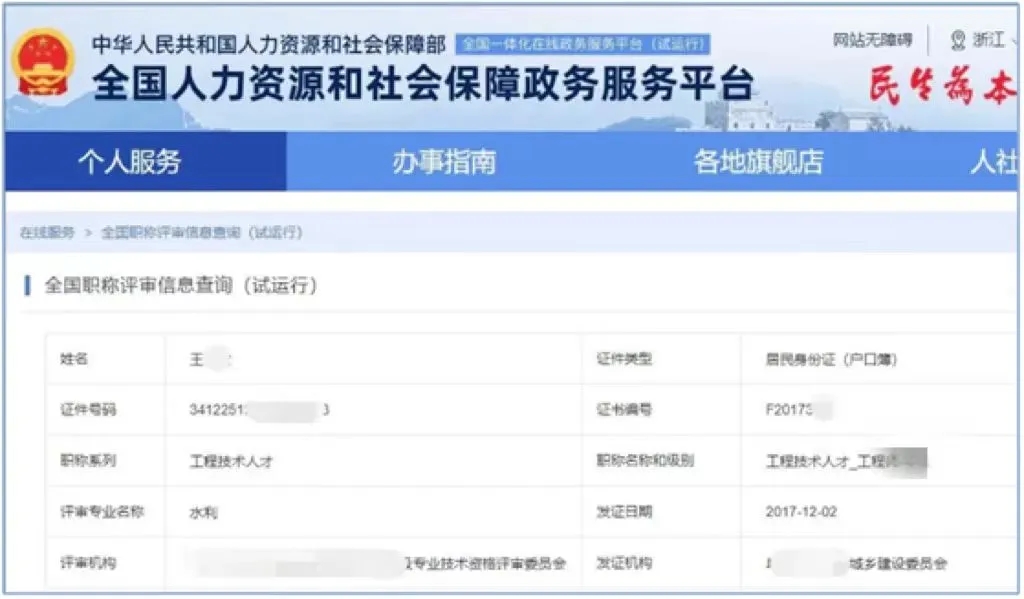1024x599 pixels.
Task: Click the 发证日期 label cell
Action: click(x=662, y=511)
